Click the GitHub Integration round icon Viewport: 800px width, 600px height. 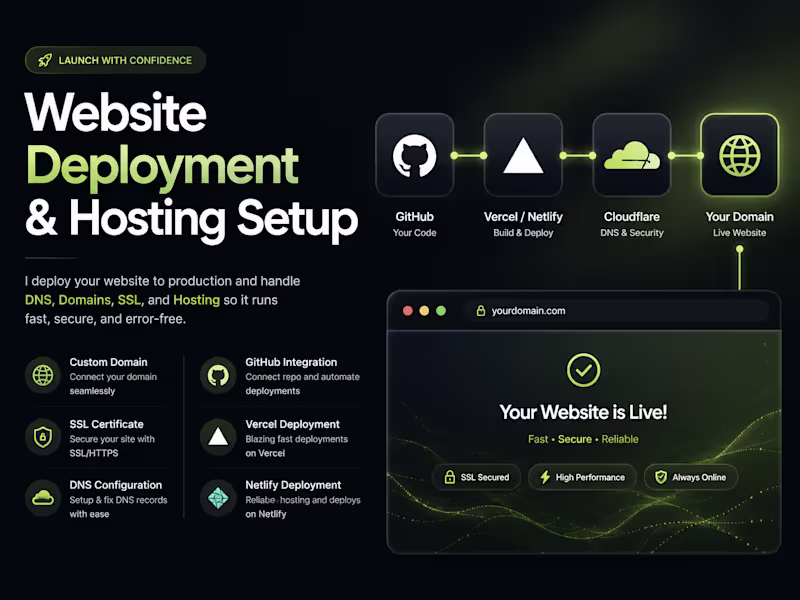218,375
